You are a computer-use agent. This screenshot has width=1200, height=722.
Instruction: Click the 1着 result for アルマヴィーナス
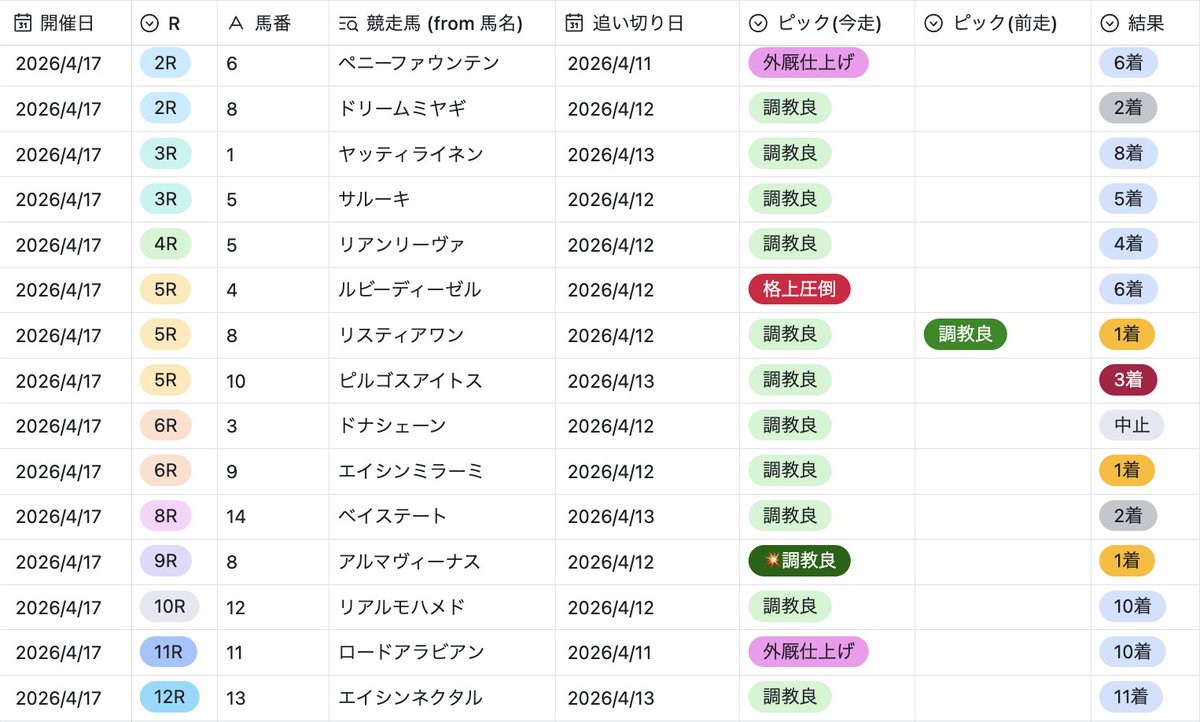(1127, 561)
